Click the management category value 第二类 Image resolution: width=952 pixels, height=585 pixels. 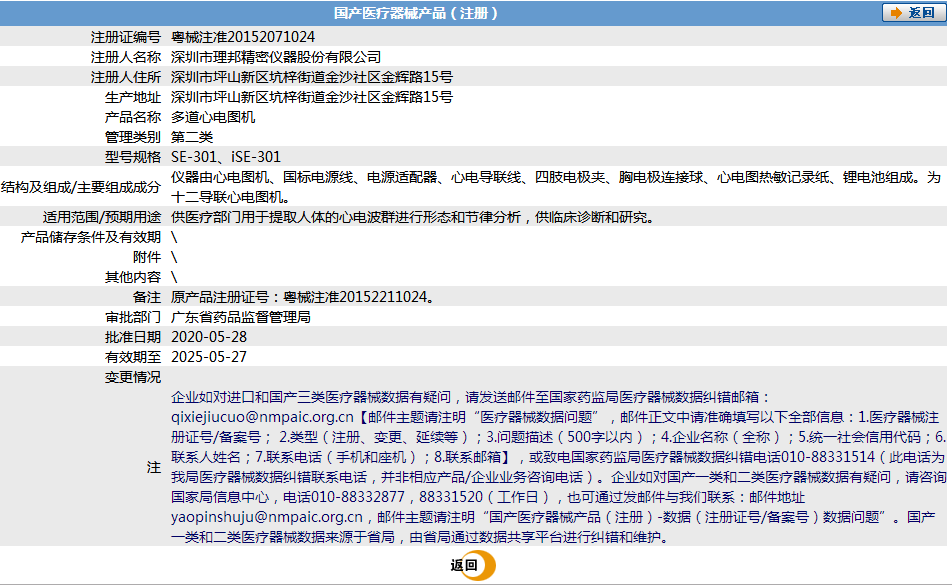tap(192, 137)
